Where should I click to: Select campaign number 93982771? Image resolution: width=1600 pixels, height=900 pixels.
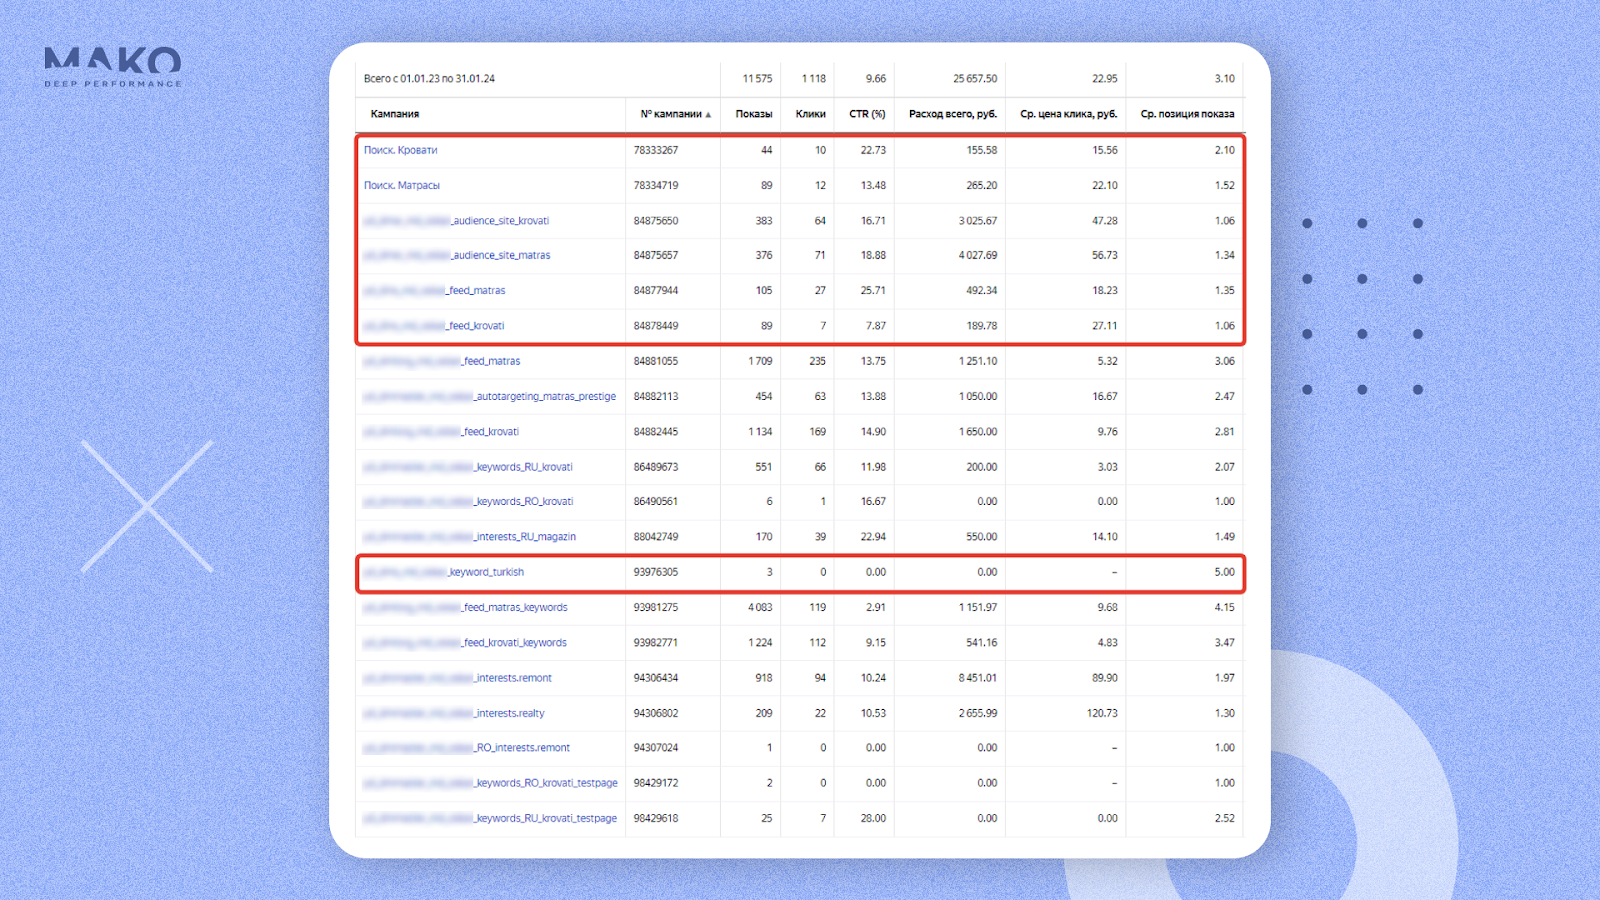tap(656, 643)
